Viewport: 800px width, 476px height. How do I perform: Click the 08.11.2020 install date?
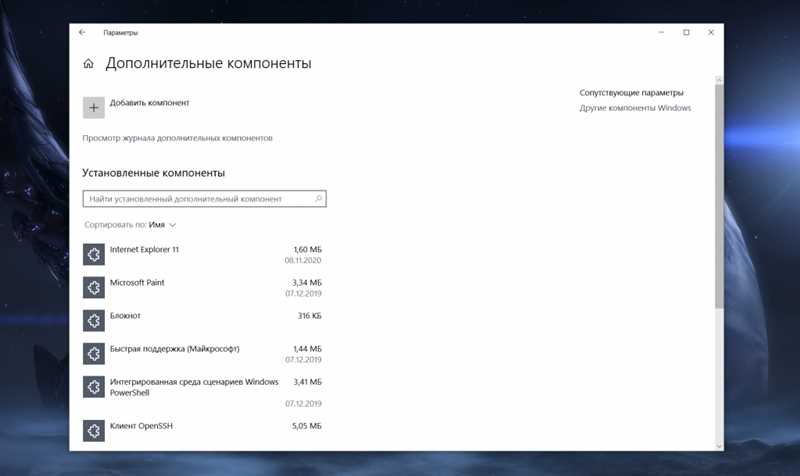[x=303, y=260]
